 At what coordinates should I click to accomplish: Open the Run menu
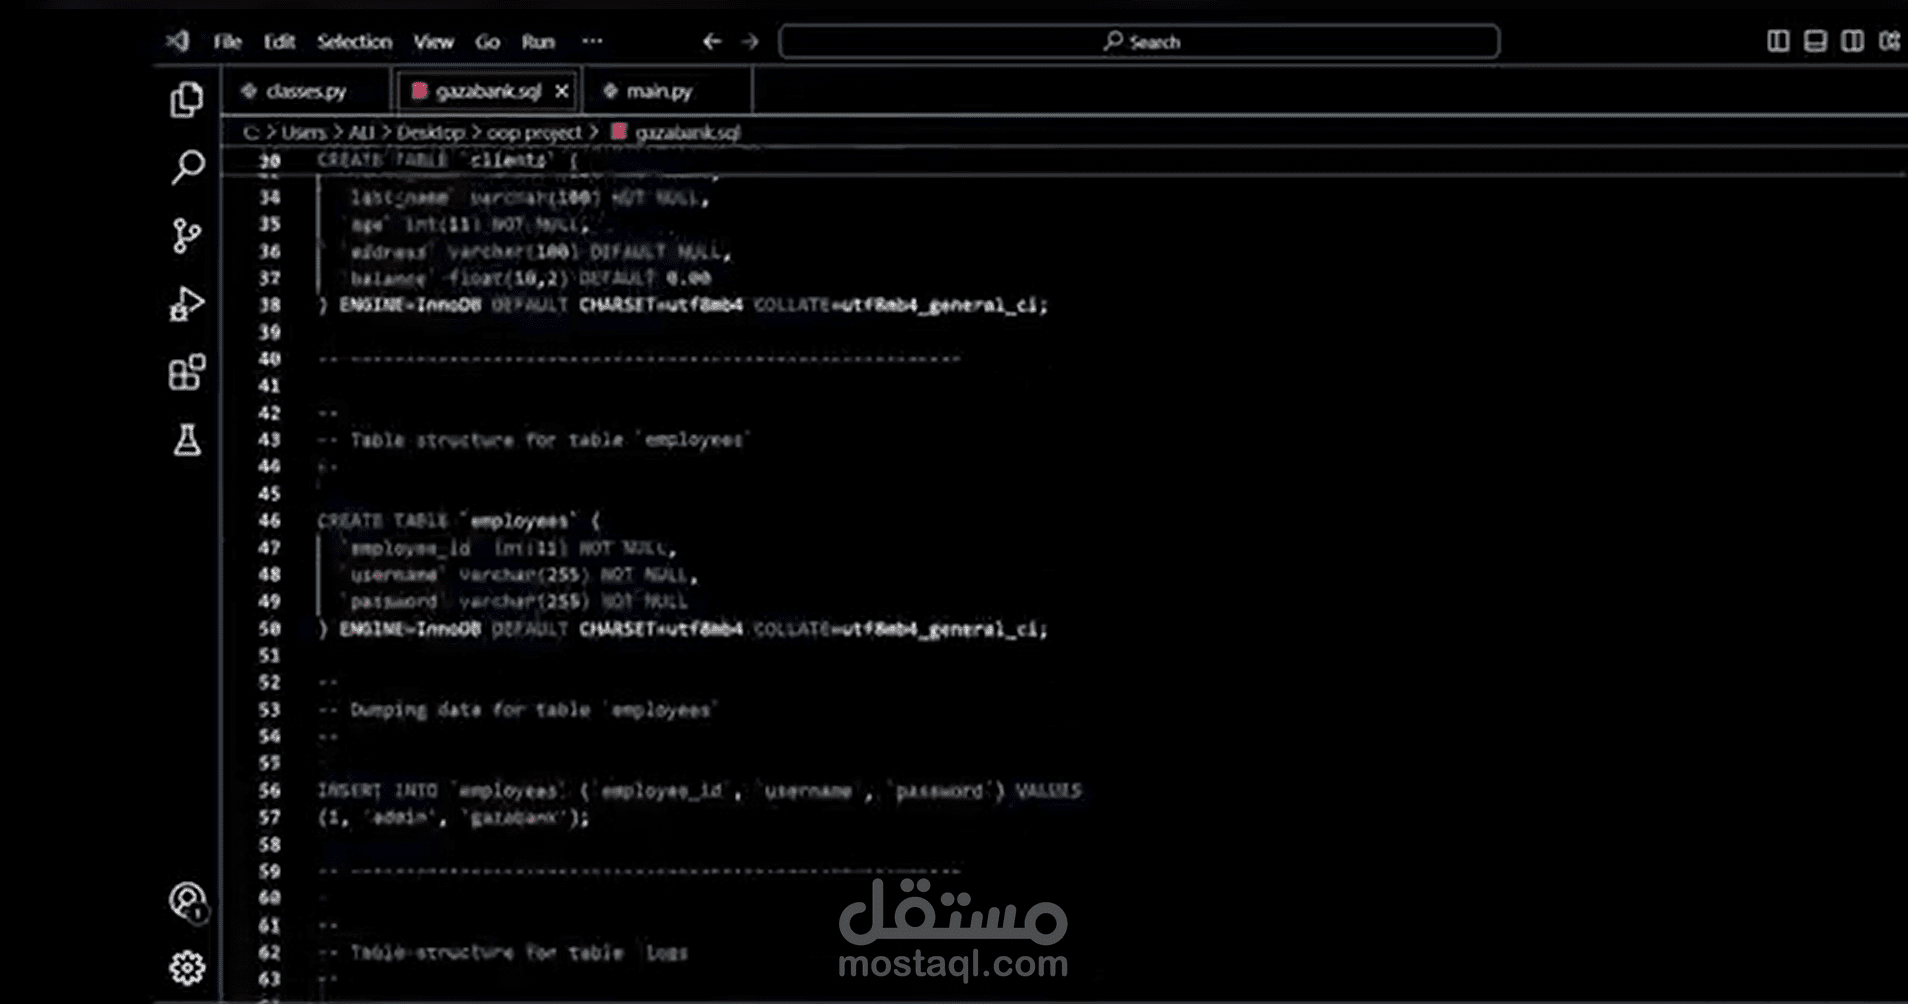538,41
